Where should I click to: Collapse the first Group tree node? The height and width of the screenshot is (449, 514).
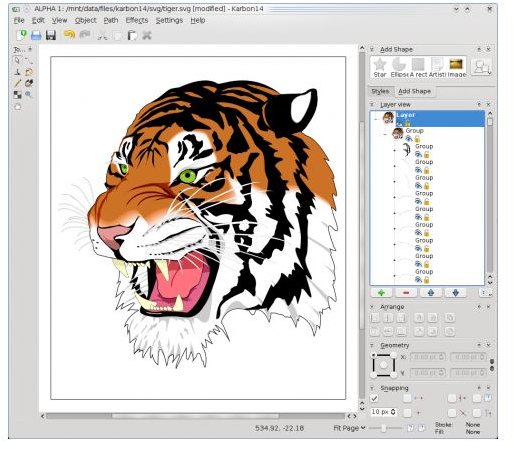point(386,134)
